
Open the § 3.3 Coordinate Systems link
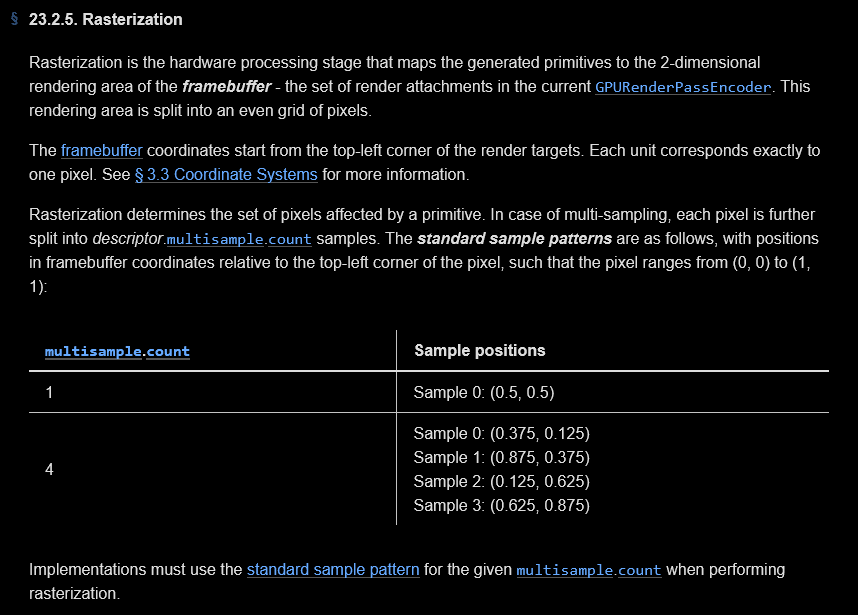(x=226, y=175)
